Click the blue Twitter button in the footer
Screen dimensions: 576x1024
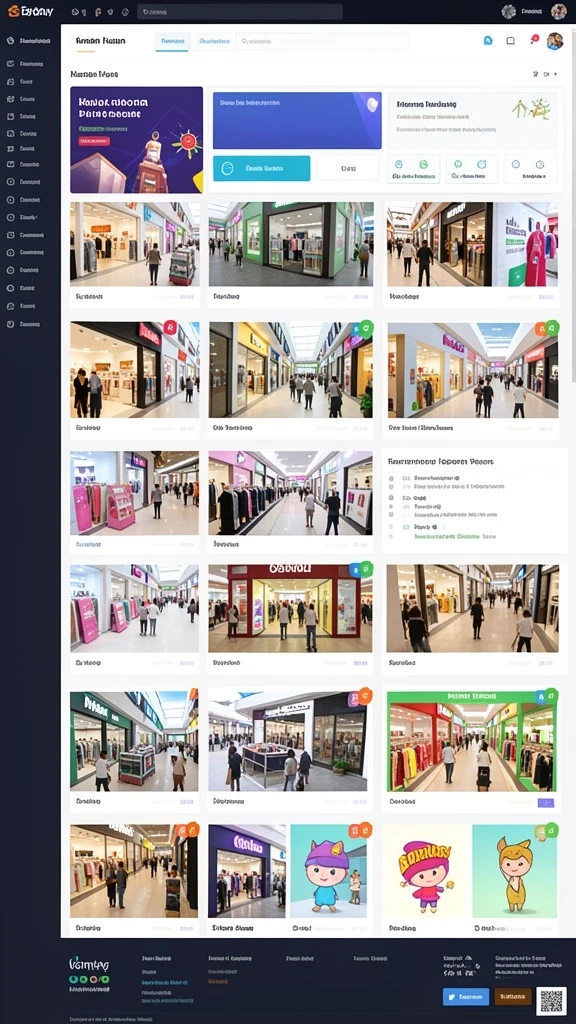(466, 997)
